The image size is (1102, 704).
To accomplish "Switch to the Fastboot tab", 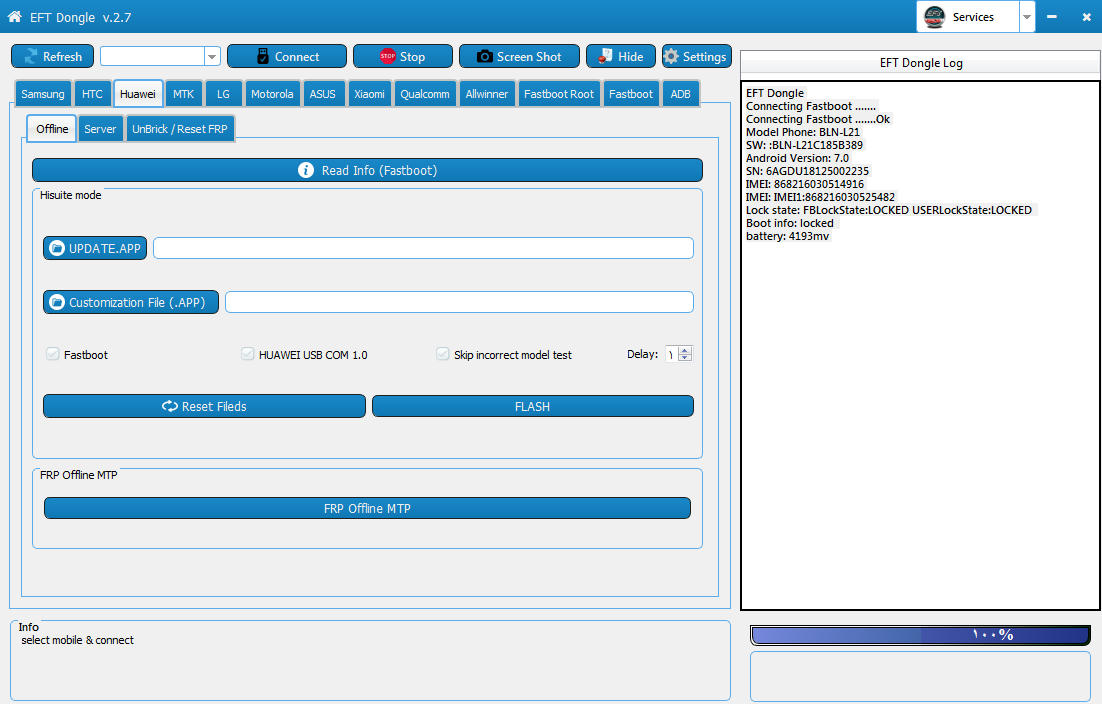I will pyautogui.click(x=631, y=93).
